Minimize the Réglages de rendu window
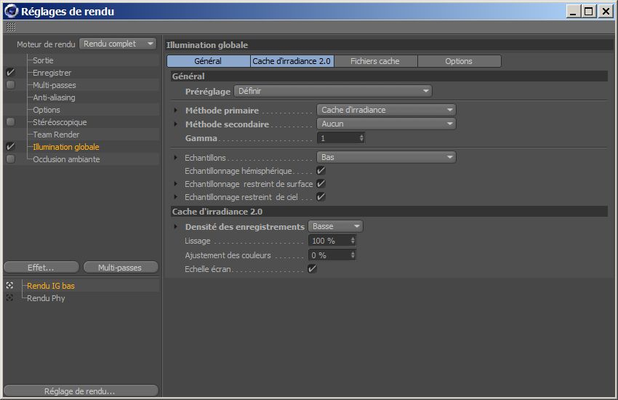The height and width of the screenshot is (400, 618). point(573,11)
